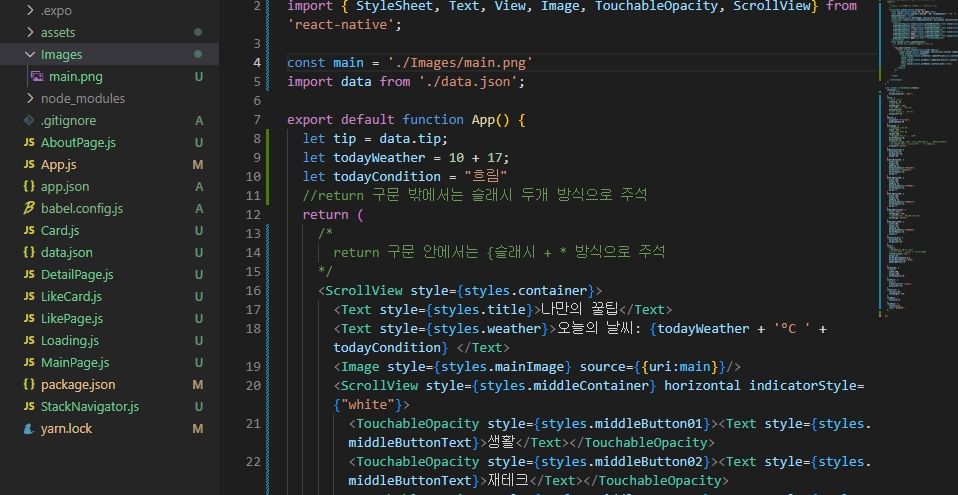This screenshot has width=958, height=495.
Task: Open yarn.lock from the file tree
Action: coord(67,428)
